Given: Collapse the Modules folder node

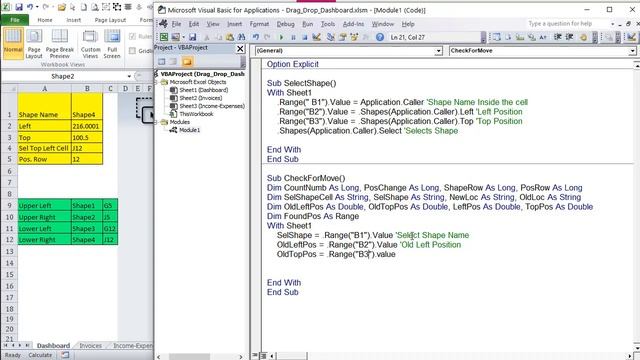Looking at the screenshot, I should 157,122.
